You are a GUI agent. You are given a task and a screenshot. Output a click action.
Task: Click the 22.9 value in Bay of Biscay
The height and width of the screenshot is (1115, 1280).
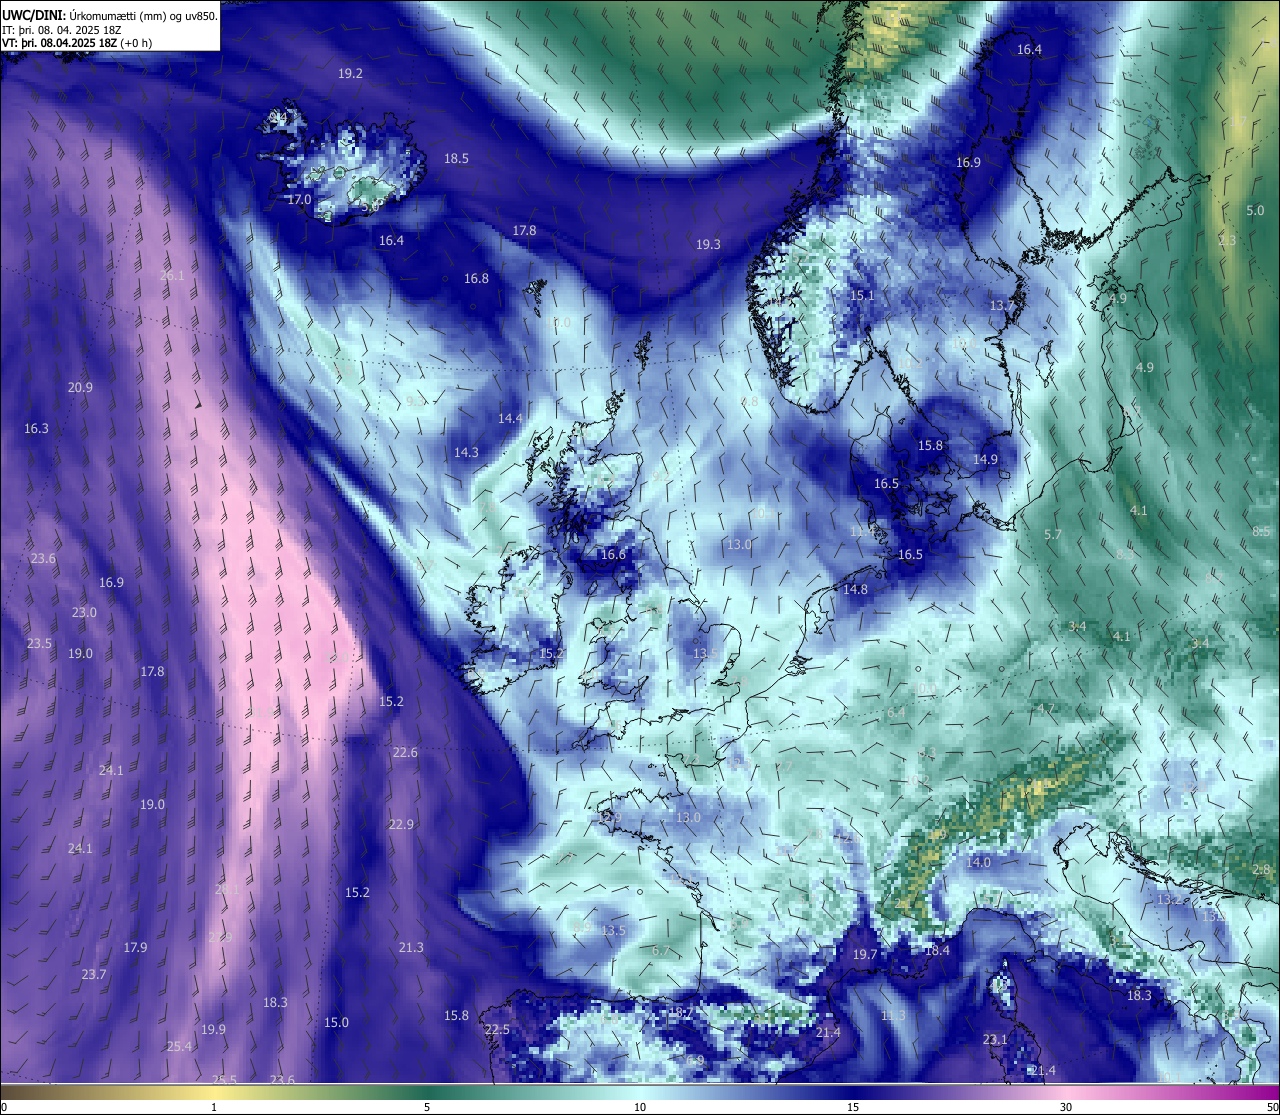(401, 825)
